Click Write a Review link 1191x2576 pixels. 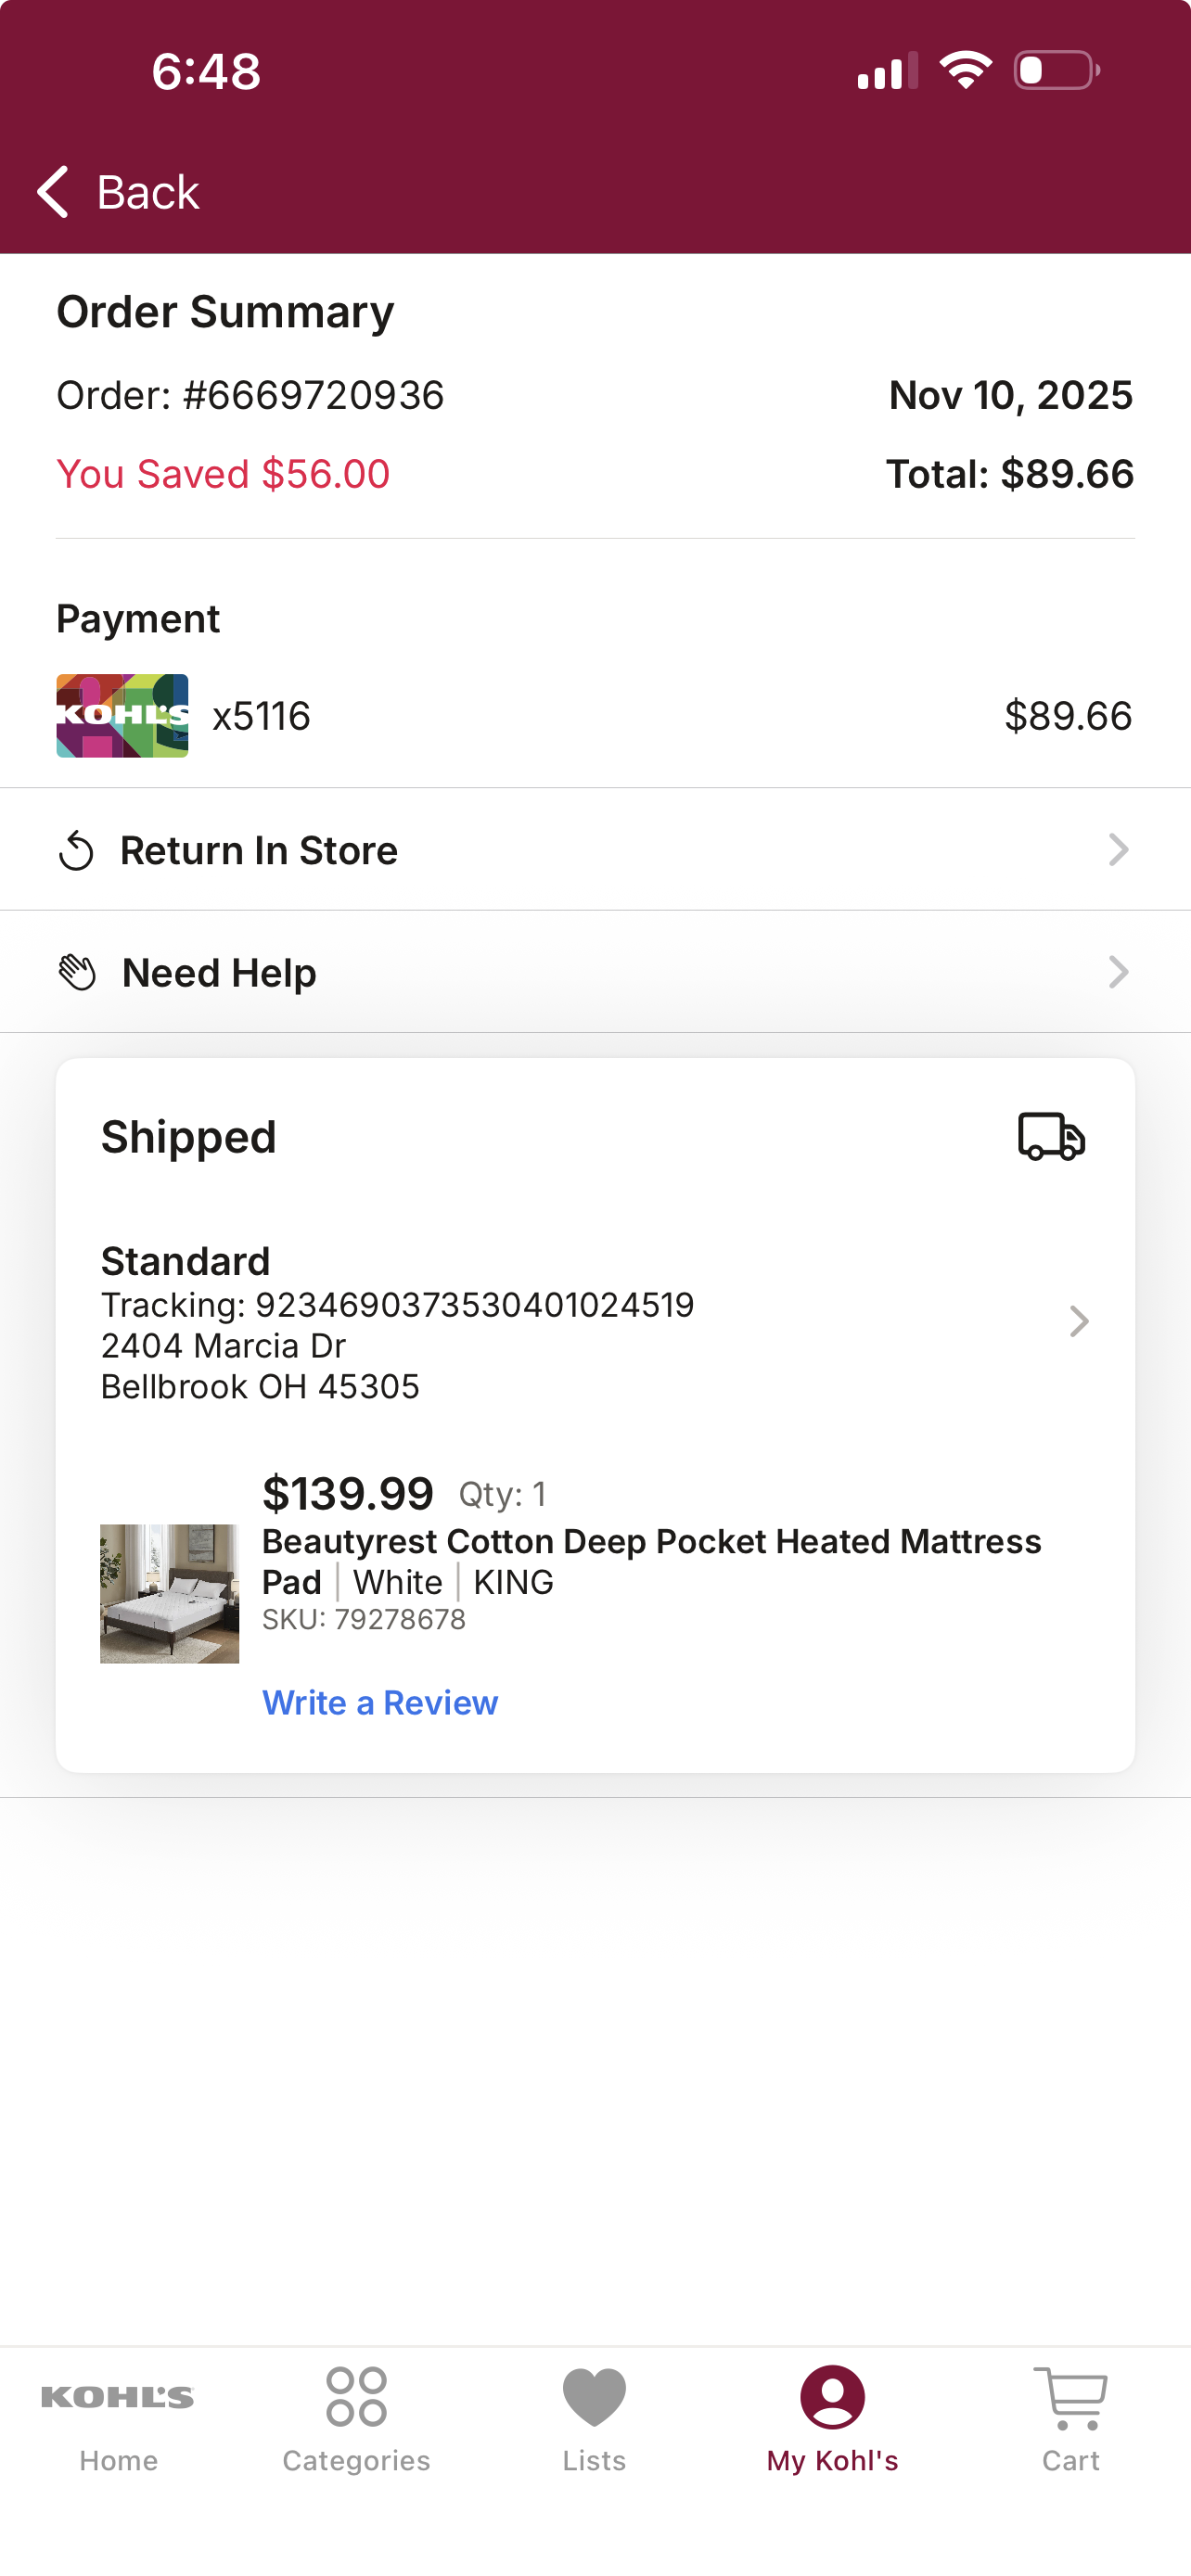click(380, 1702)
